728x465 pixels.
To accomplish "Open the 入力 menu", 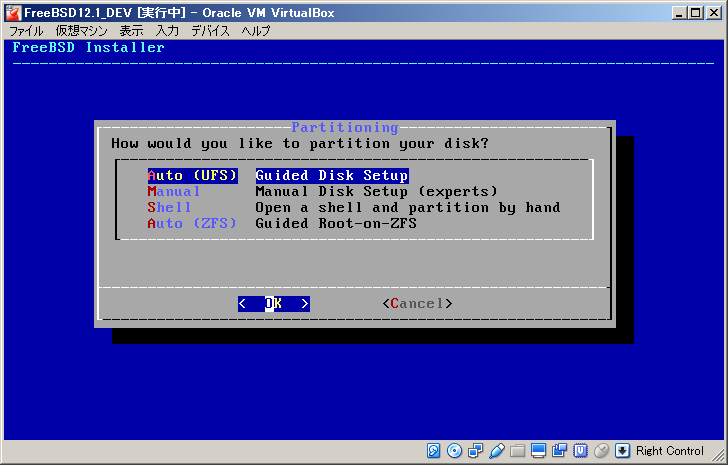I will pyautogui.click(x=167, y=31).
